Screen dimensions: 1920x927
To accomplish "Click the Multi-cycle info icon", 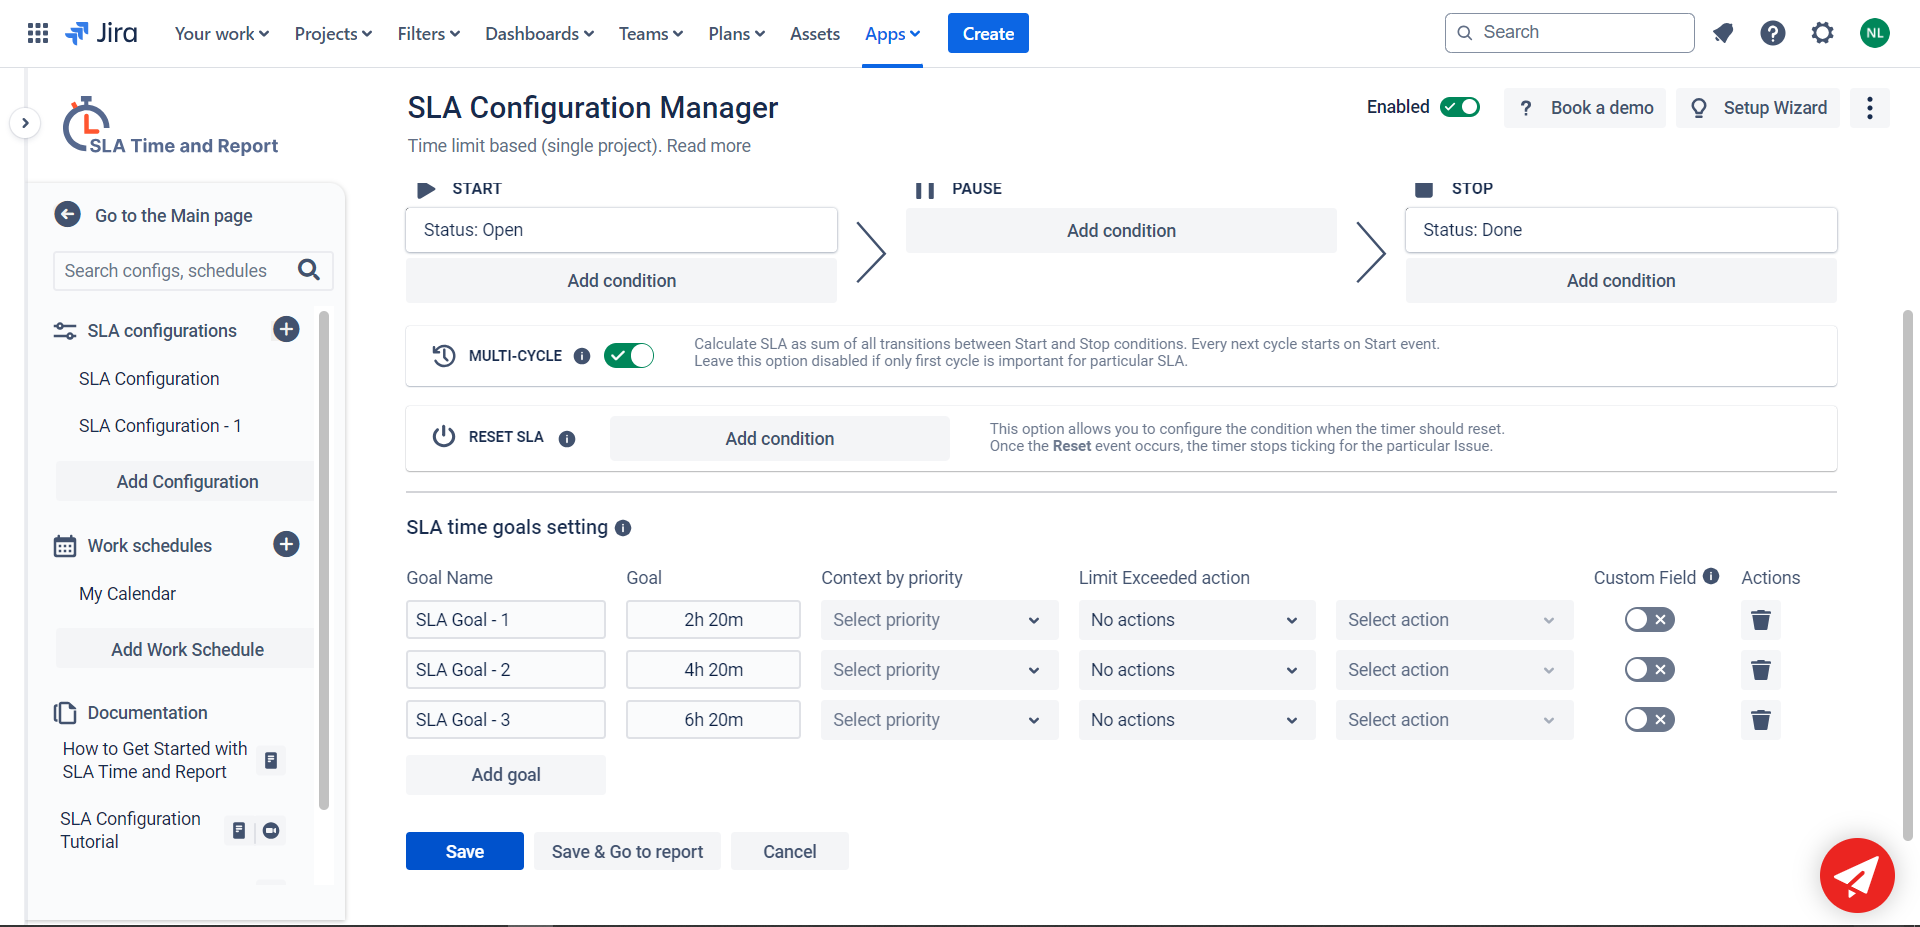I will (582, 356).
